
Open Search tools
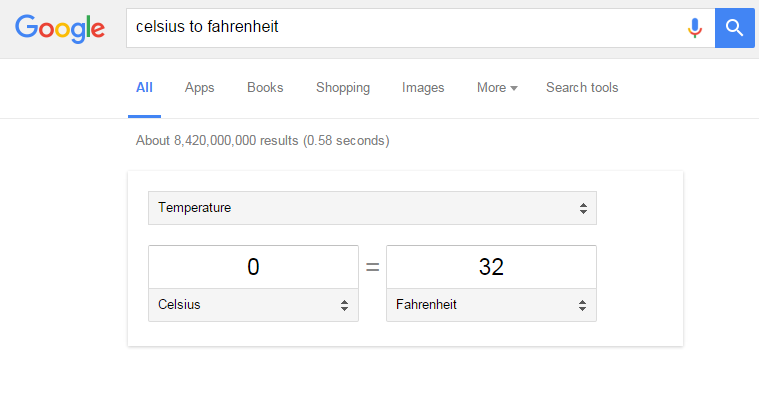pos(582,87)
